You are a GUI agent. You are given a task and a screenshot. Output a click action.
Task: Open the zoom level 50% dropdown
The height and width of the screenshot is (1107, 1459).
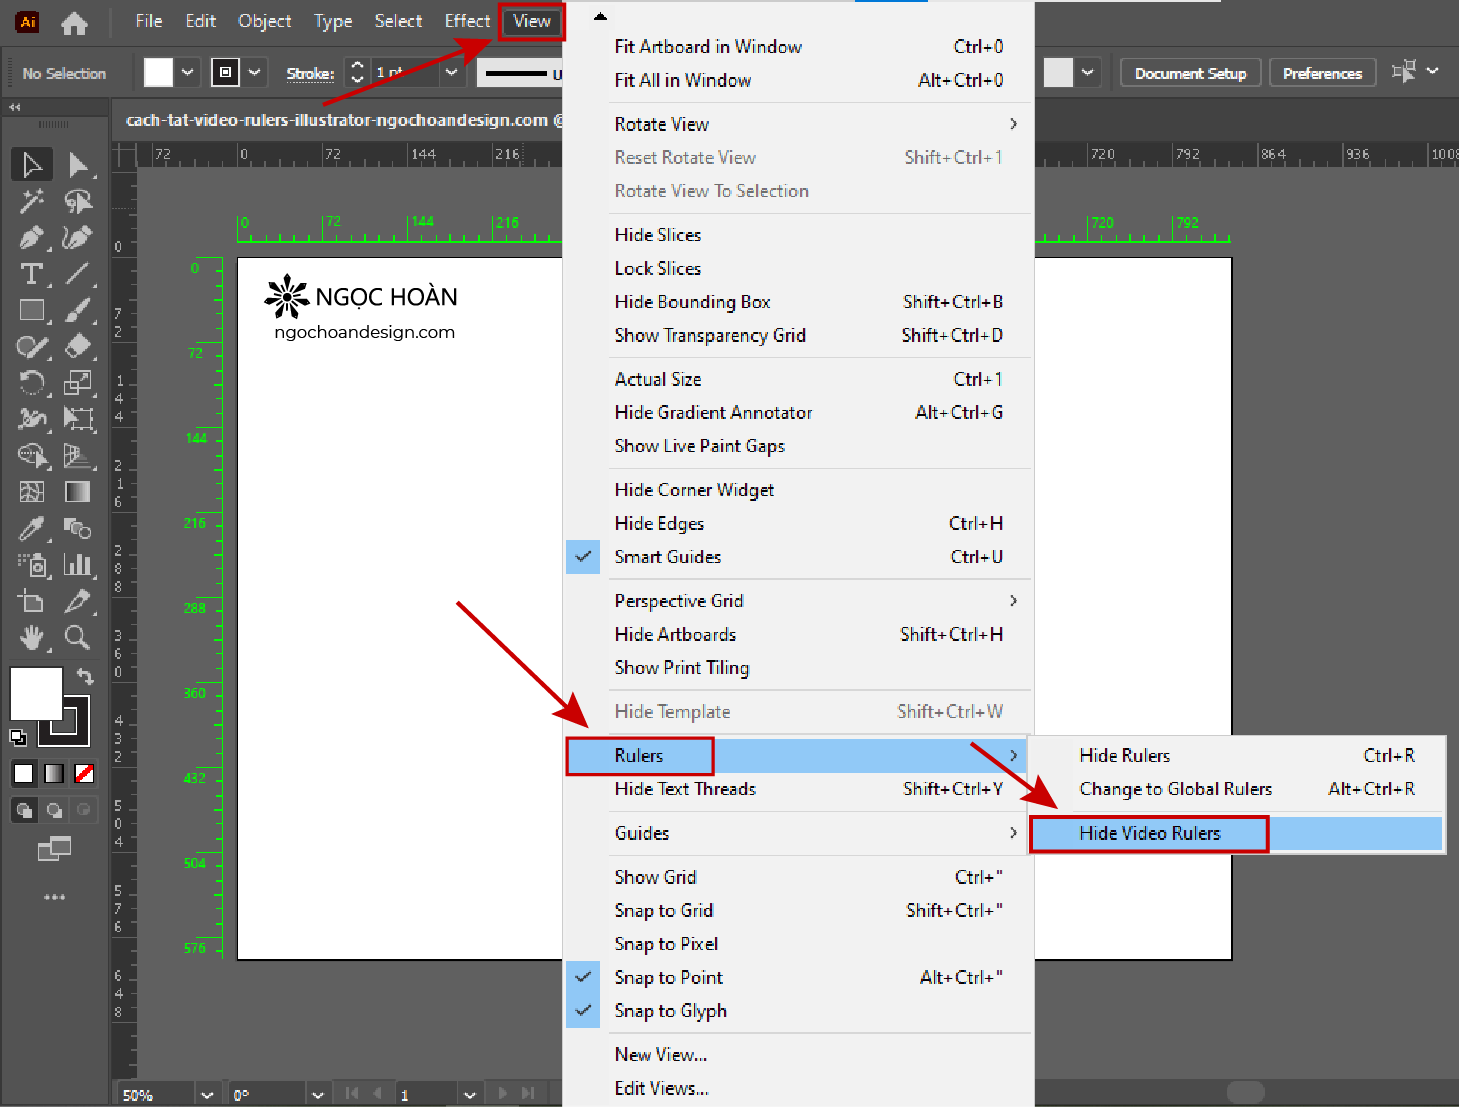207,1095
